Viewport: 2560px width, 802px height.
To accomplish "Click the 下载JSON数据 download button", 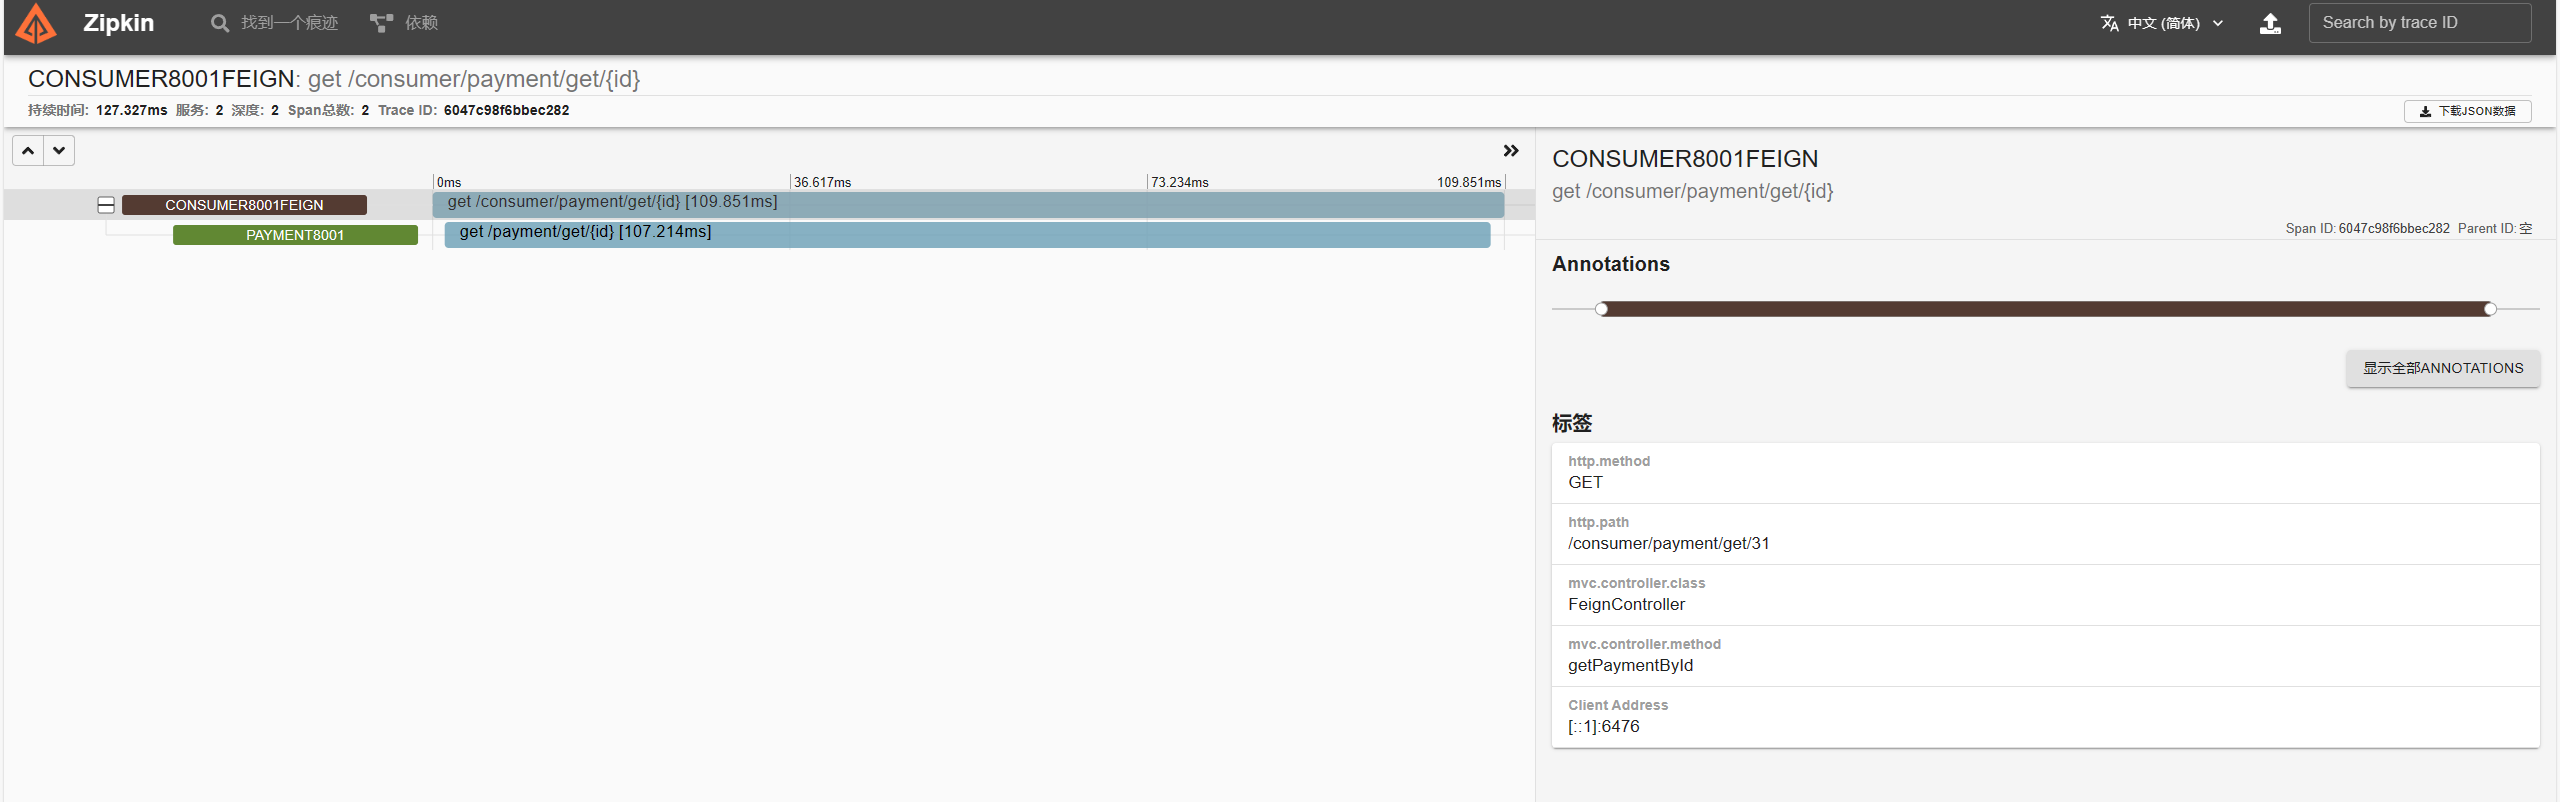I will (x=2467, y=111).
